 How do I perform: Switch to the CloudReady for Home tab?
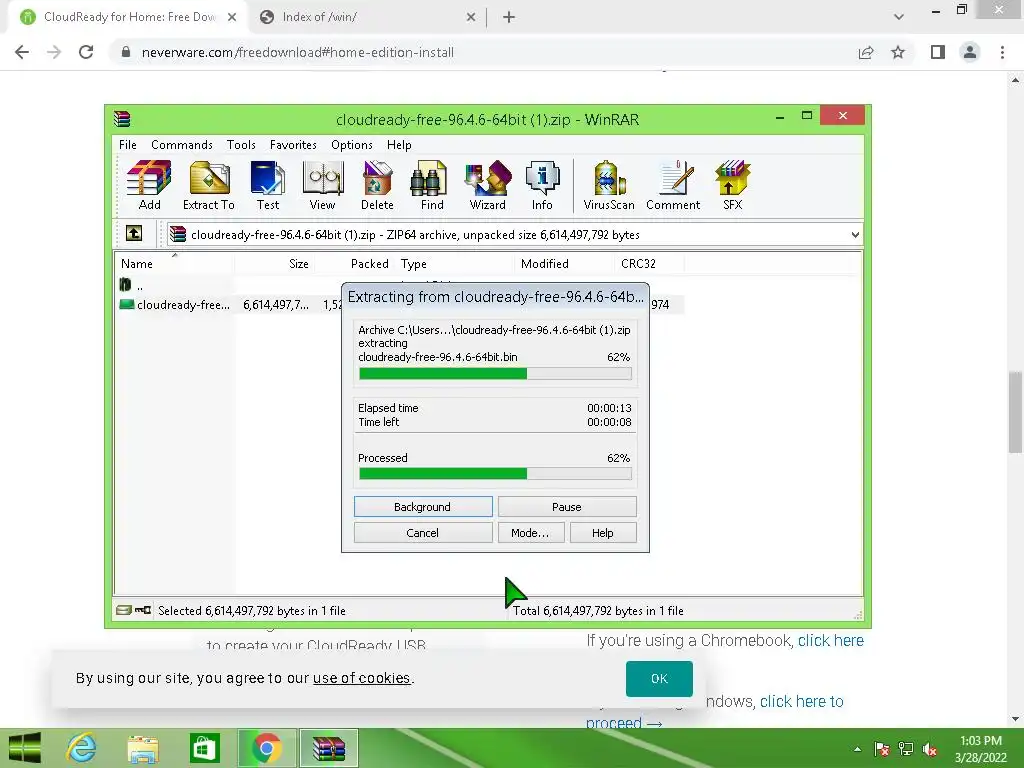point(128,17)
